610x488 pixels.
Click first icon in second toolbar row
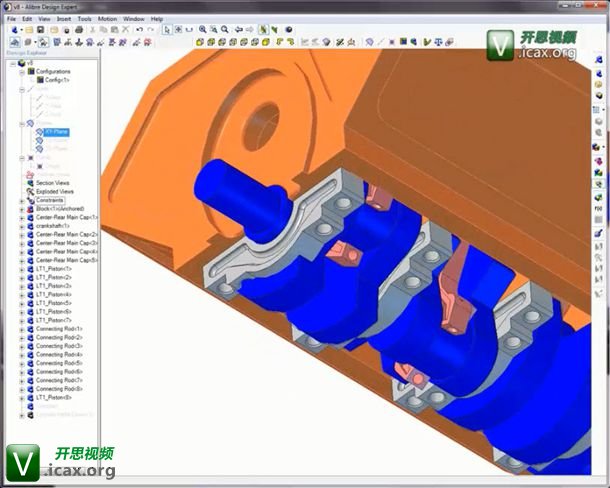15,42
